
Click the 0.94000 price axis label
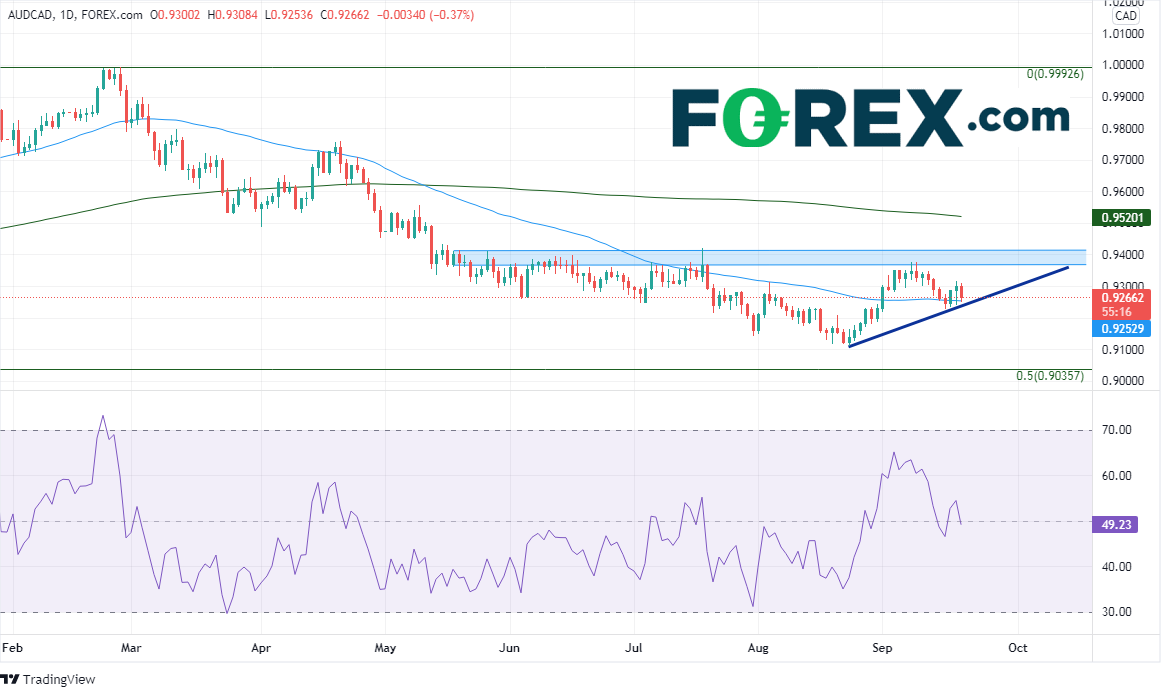pyautogui.click(x=1123, y=255)
